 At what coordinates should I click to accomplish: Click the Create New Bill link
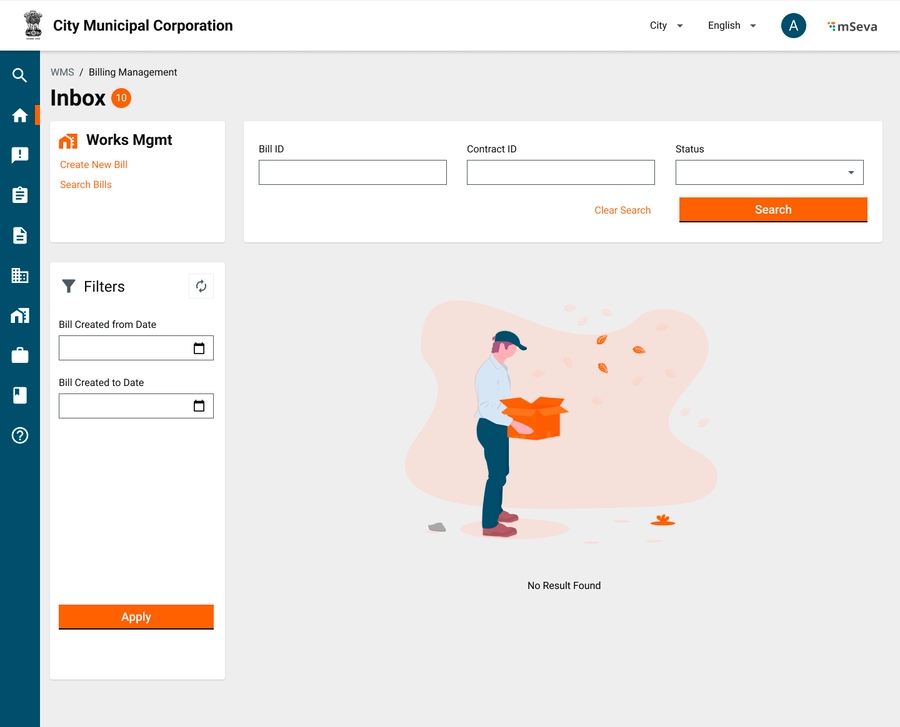pos(94,165)
